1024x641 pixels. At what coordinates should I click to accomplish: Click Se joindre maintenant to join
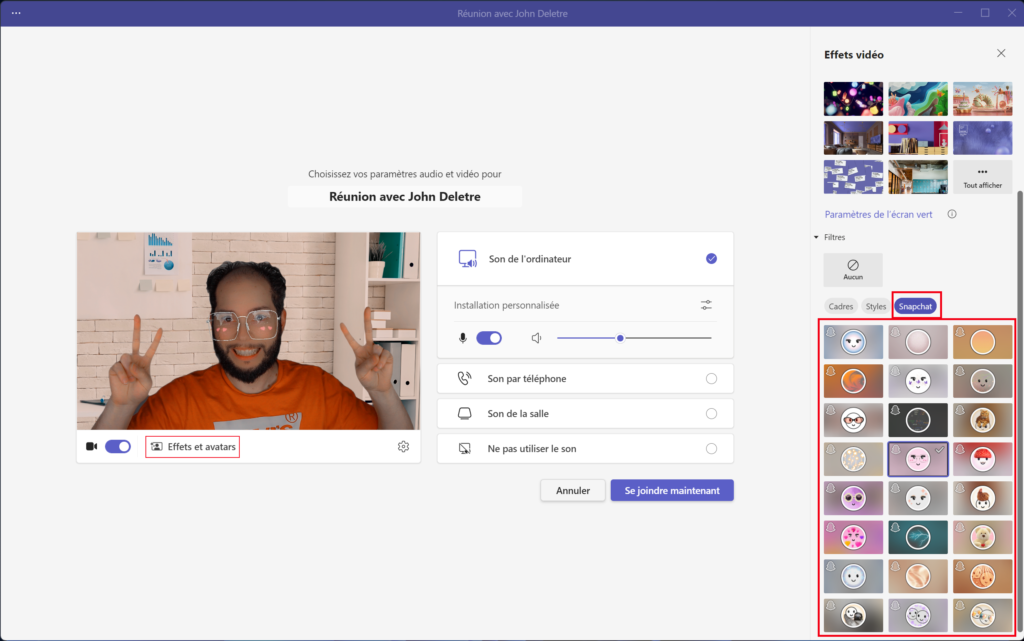coord(671,490)
